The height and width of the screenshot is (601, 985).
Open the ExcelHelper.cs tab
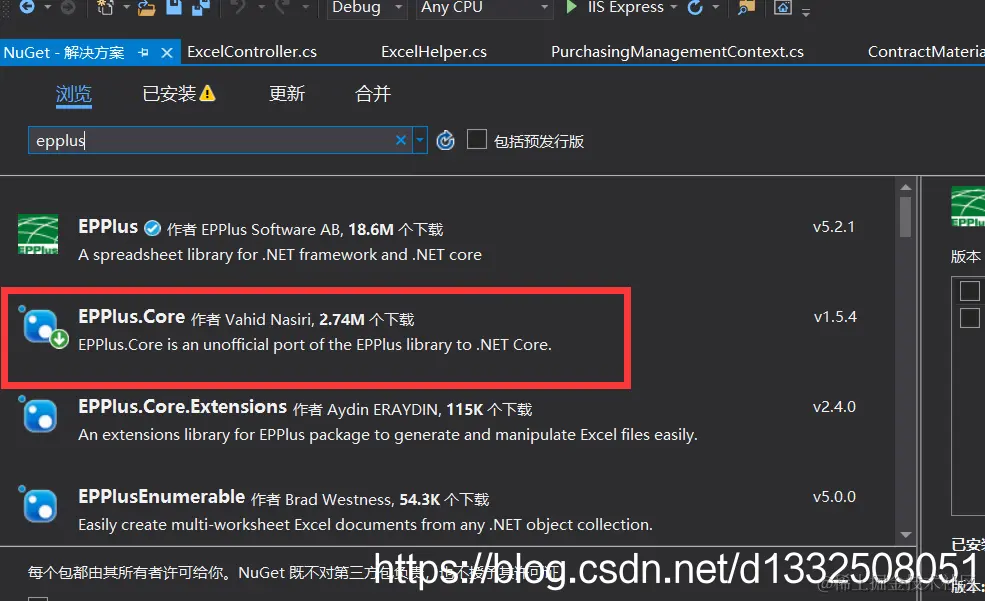click(x=433, y=52)
